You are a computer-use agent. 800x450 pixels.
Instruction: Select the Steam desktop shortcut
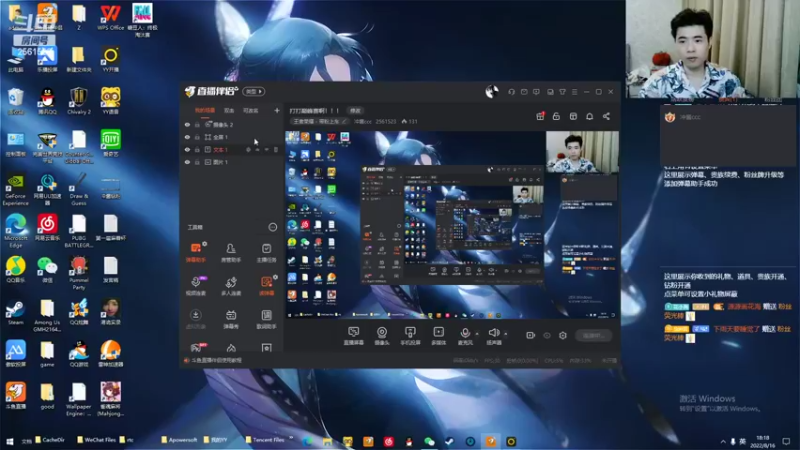tap(15, 312)
